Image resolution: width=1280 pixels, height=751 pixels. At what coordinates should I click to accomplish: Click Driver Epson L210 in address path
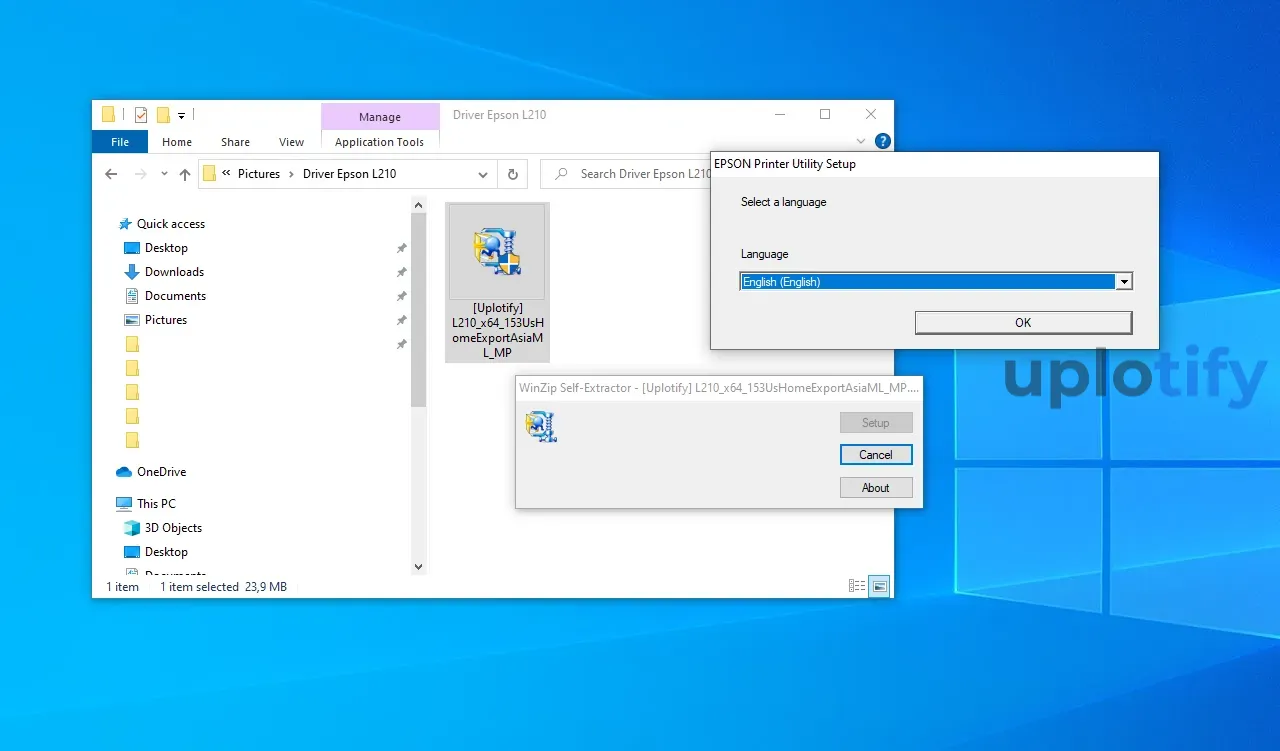pyautogui.click(x=350, y=174)
